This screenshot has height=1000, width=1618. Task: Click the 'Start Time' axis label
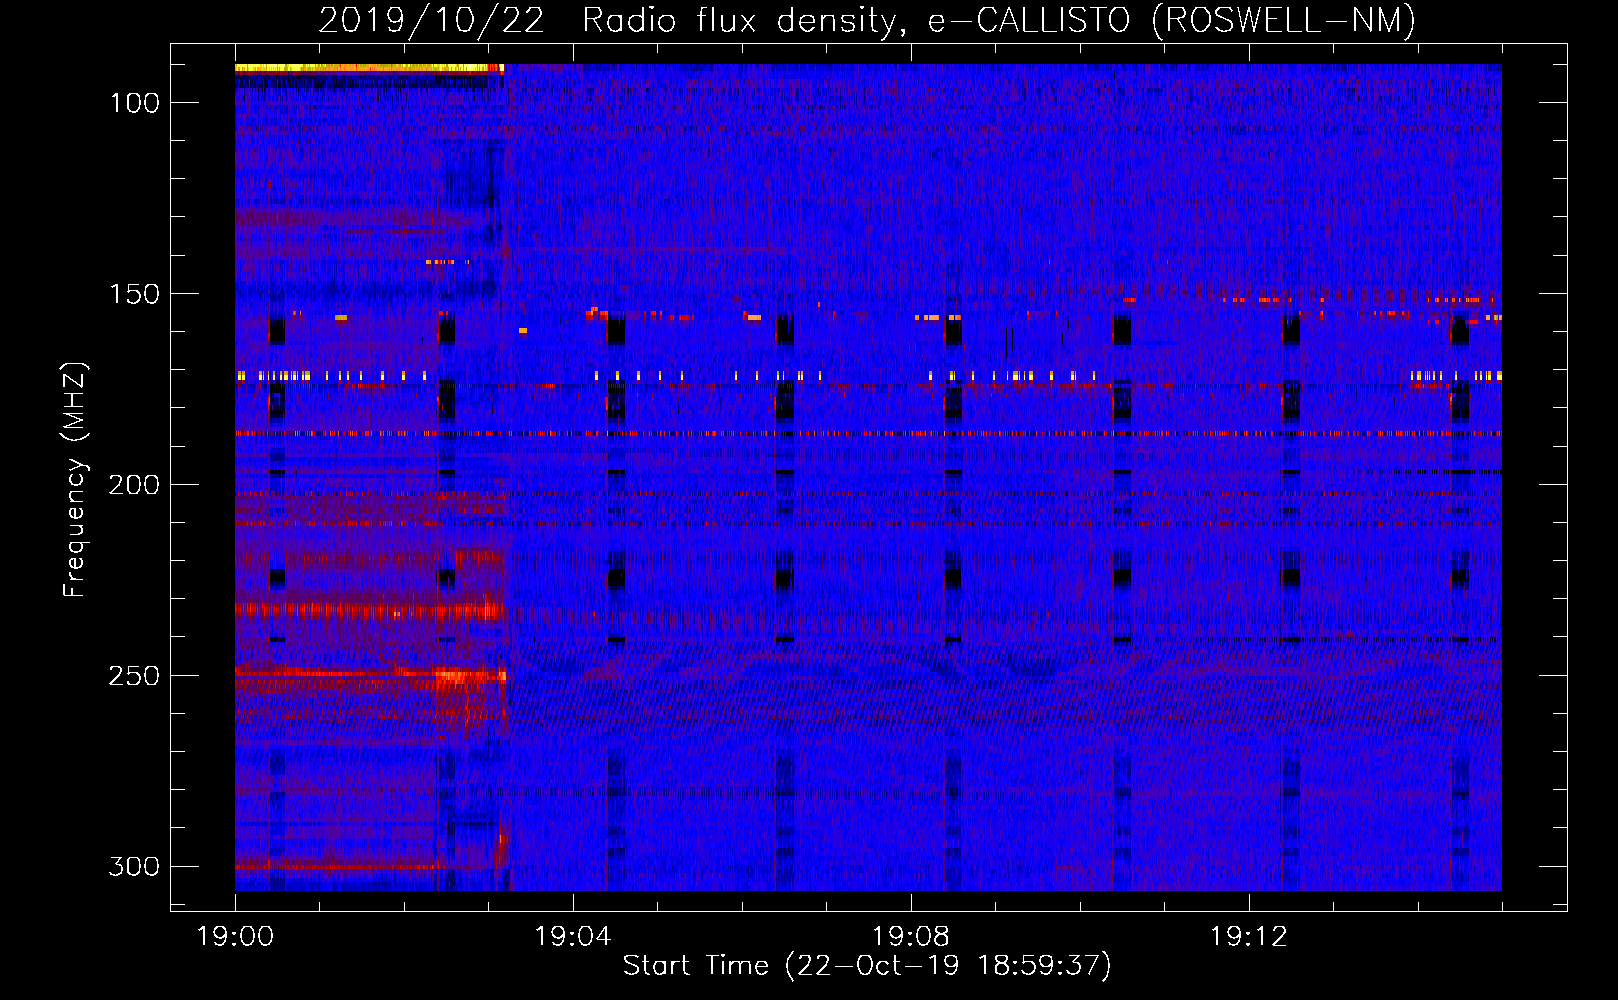pos(867,966)
